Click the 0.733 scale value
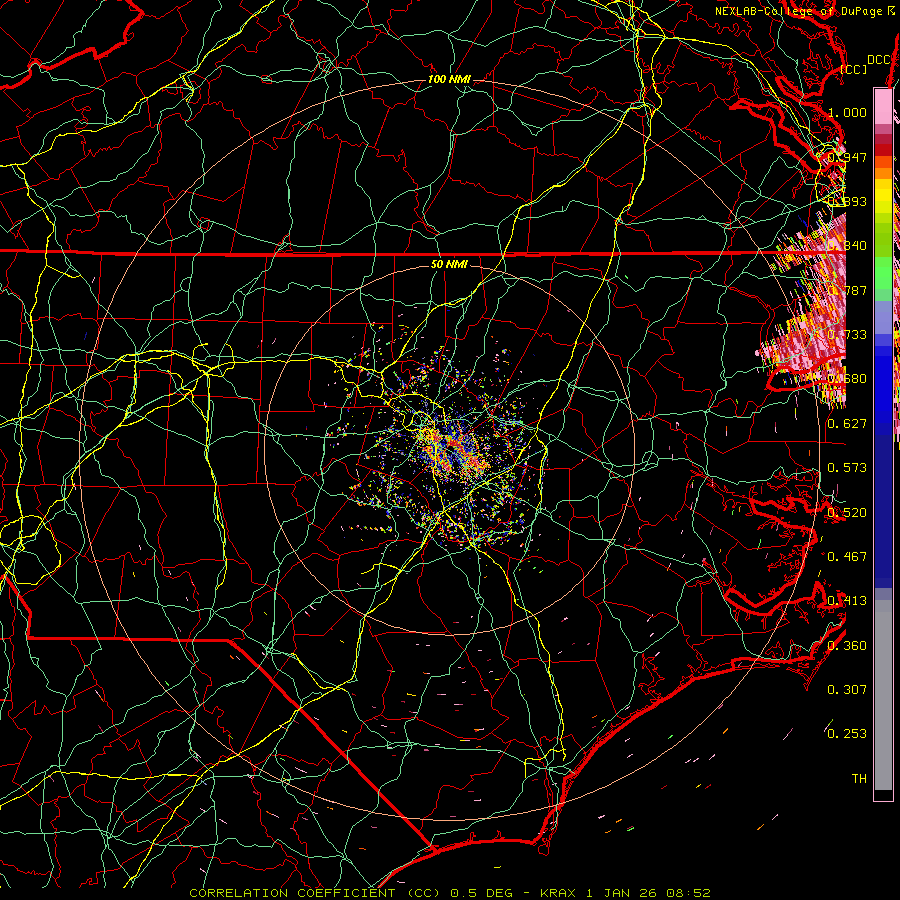 pyautogui.click(x=847, y=334)
